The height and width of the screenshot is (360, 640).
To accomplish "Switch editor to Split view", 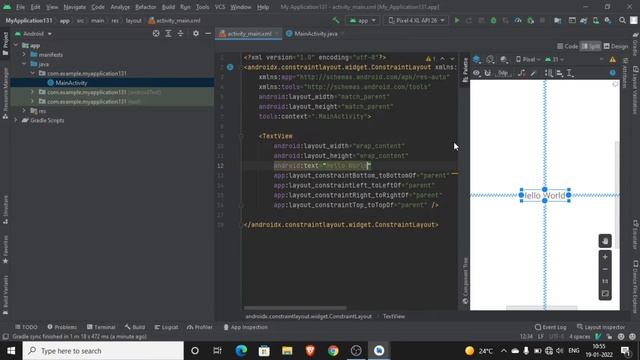I will click(591, 46).
